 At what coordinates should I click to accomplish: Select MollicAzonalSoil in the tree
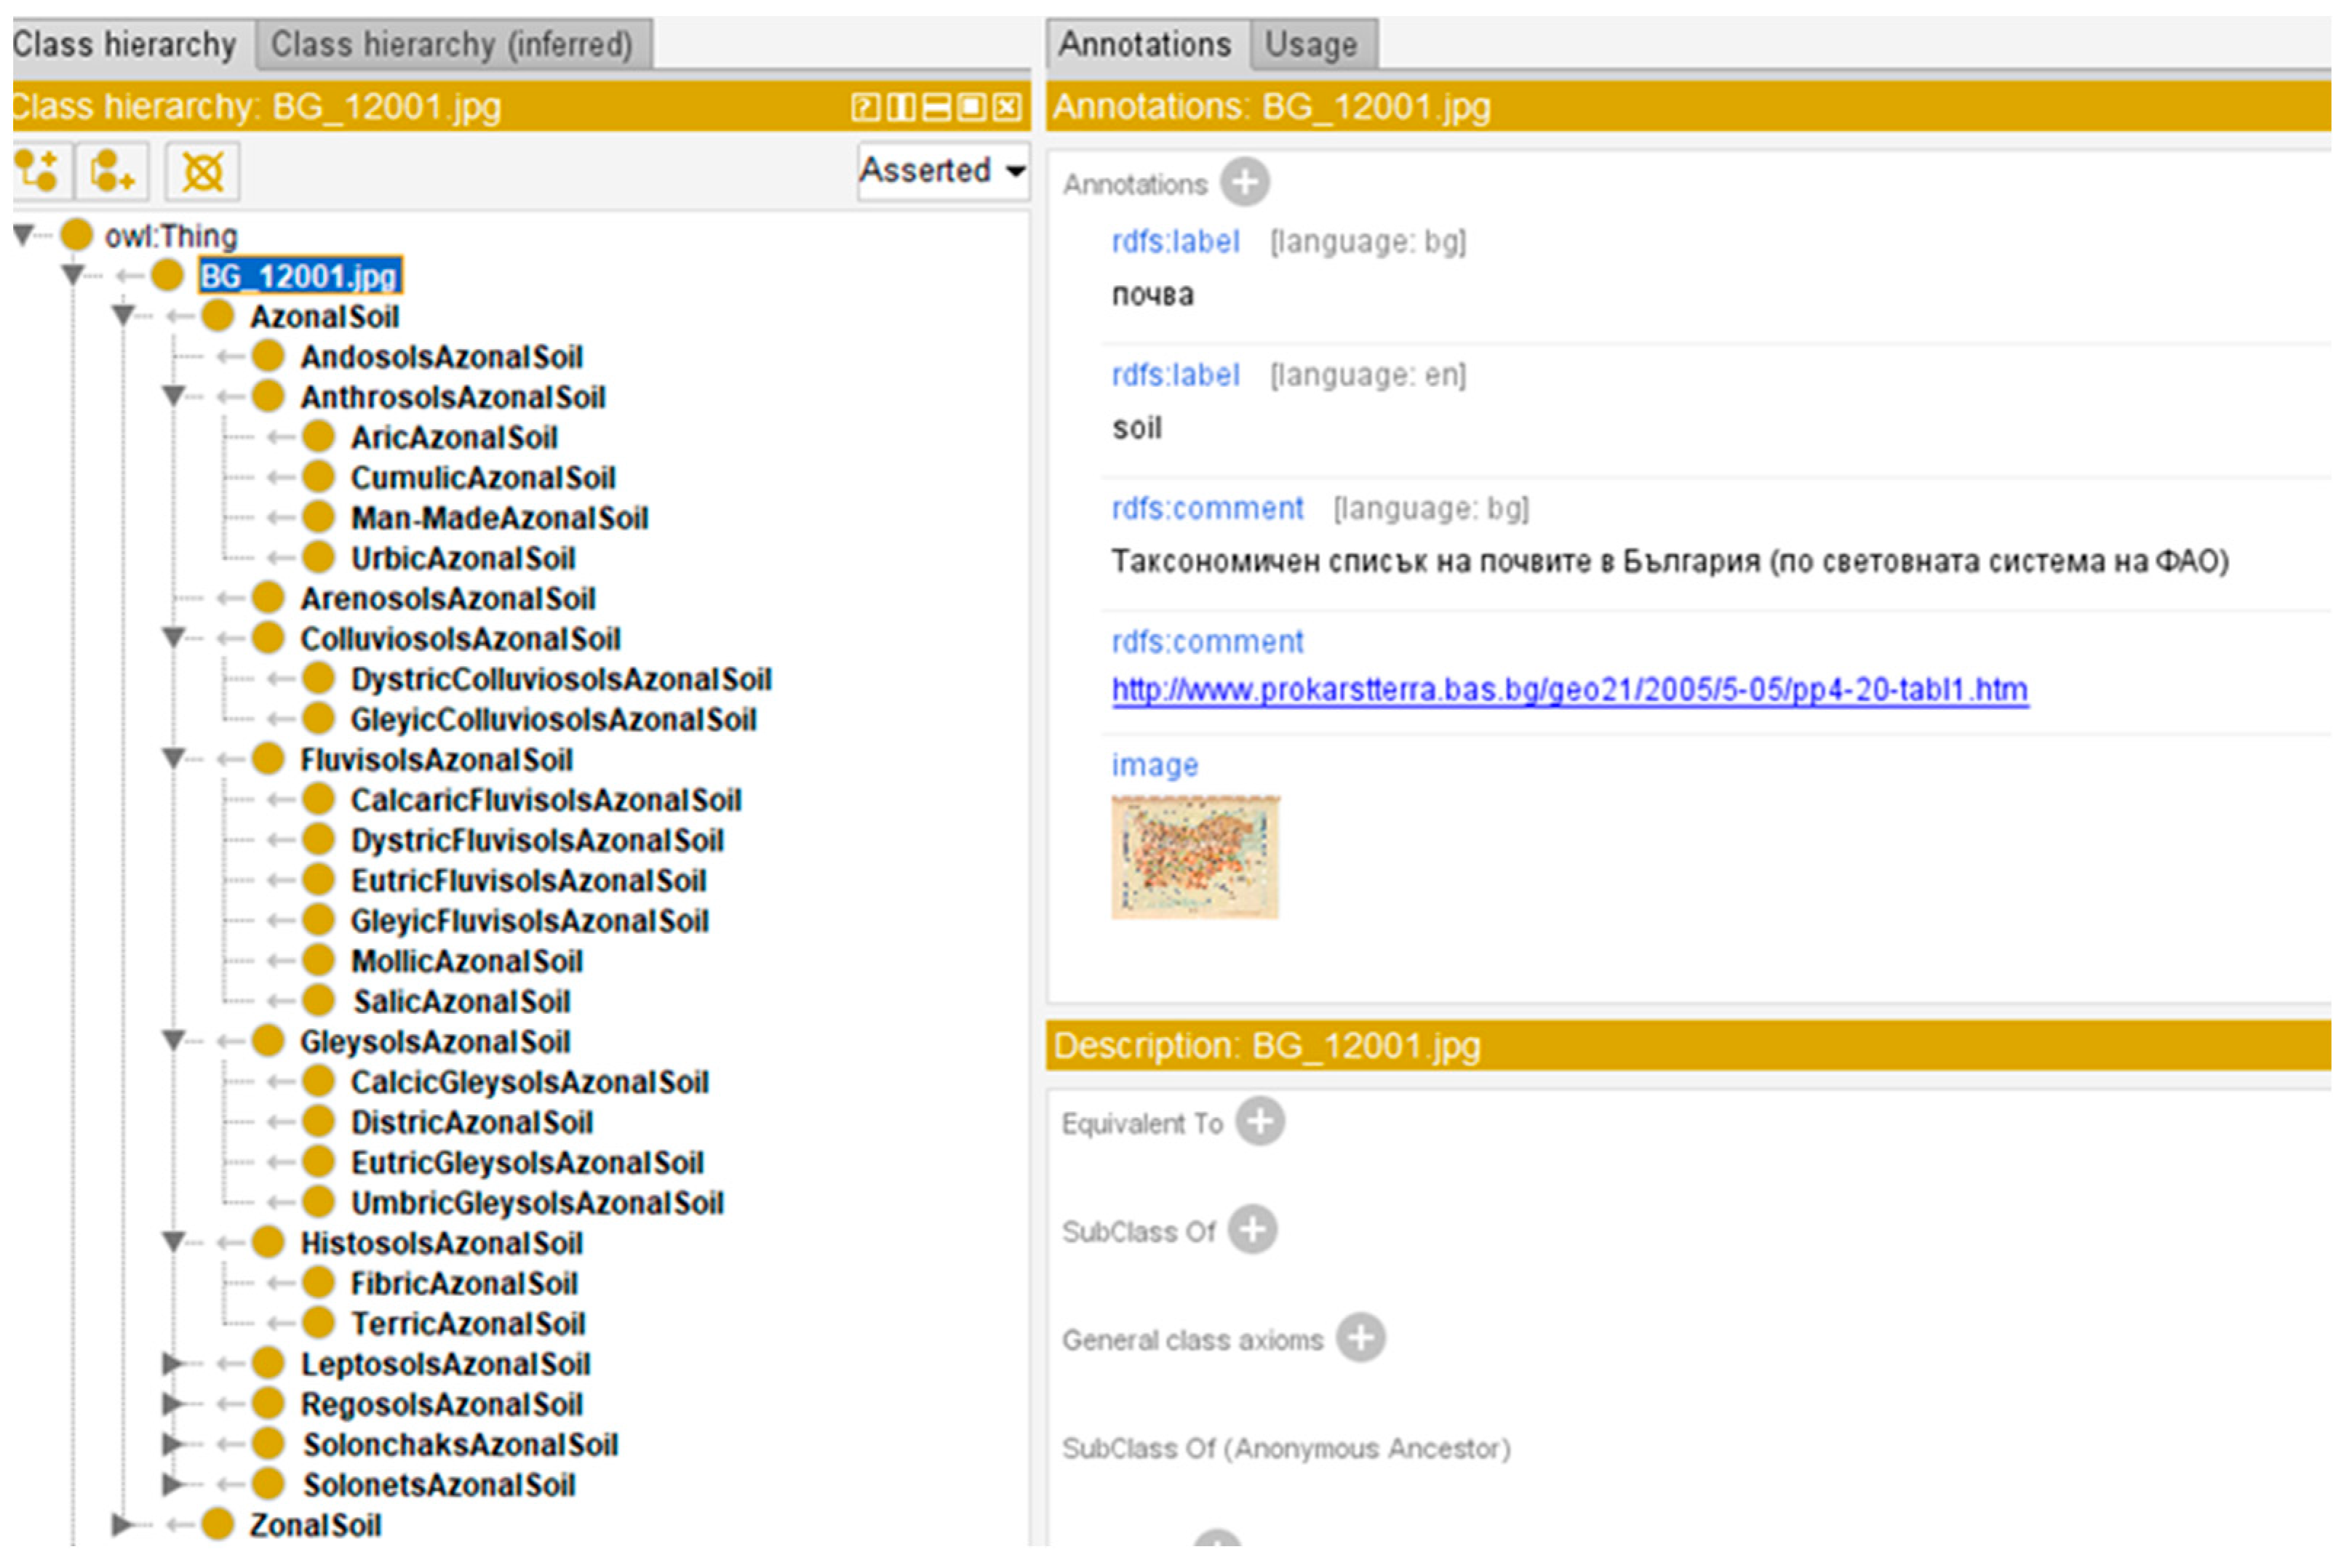(466, 961)
